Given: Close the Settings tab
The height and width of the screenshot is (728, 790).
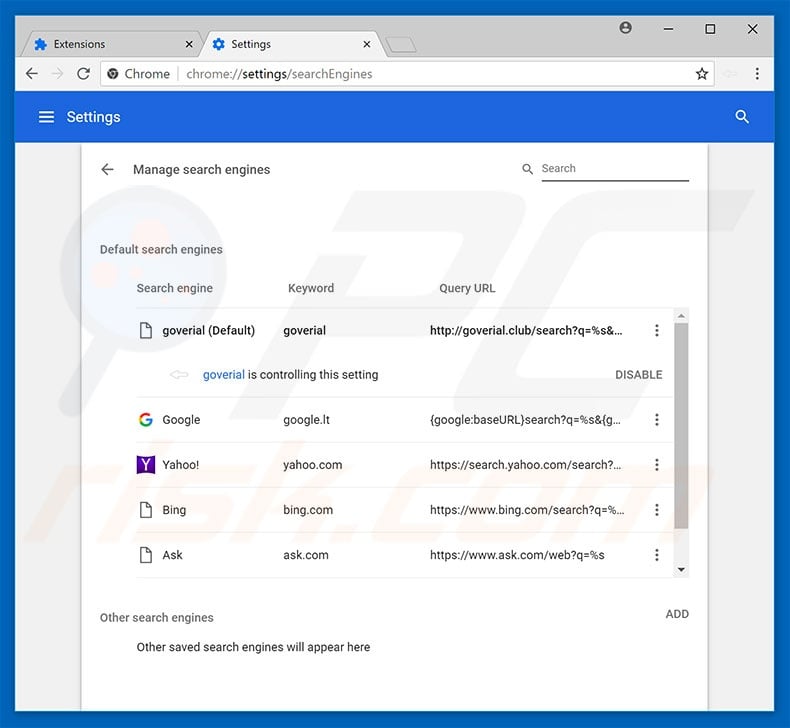Looking at the screenshot, I should [367, 44].
